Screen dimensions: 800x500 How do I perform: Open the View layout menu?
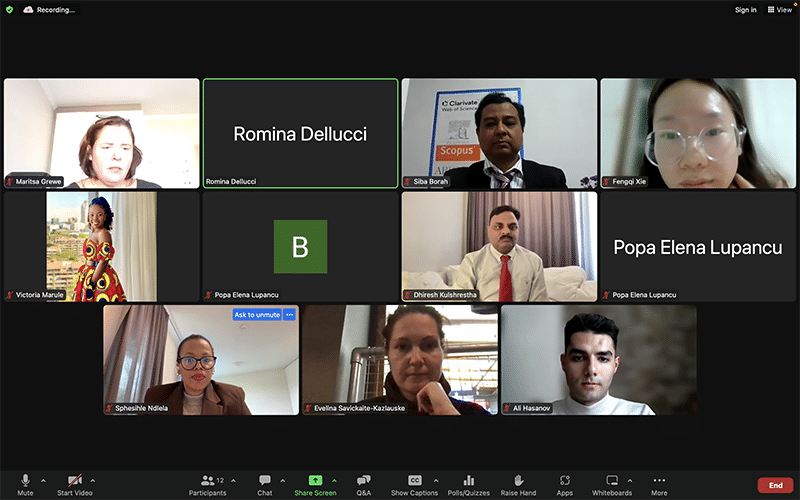[779, 9]
